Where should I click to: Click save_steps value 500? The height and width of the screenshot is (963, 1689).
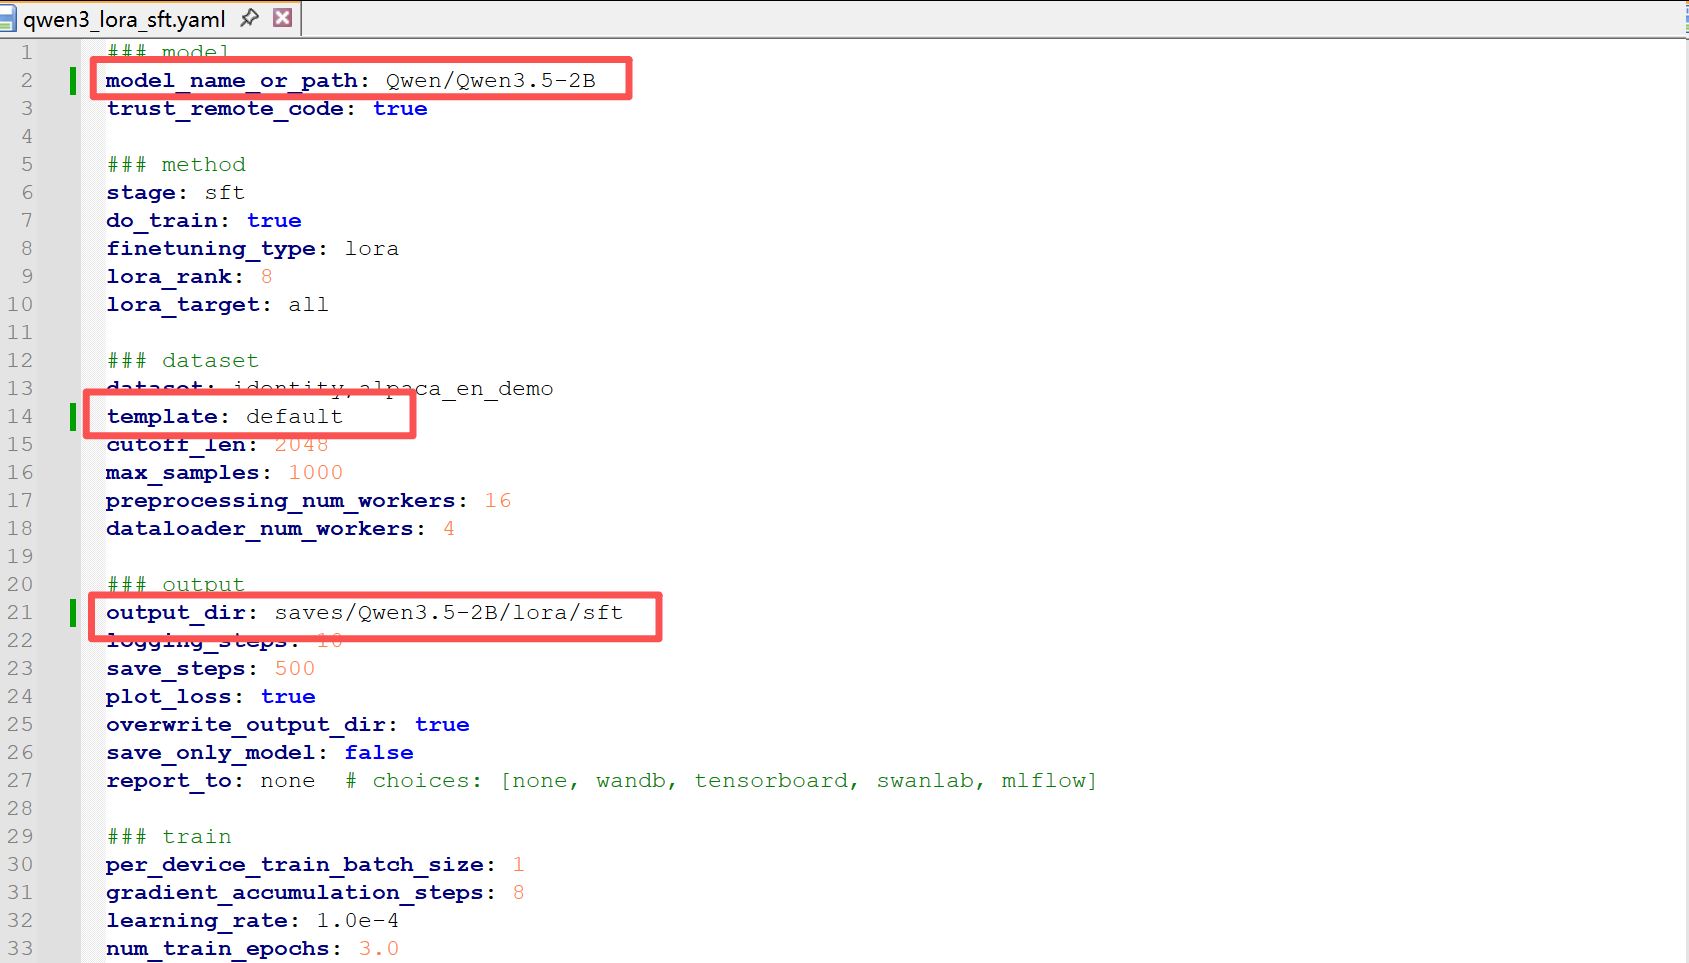(x=295, y=669)
